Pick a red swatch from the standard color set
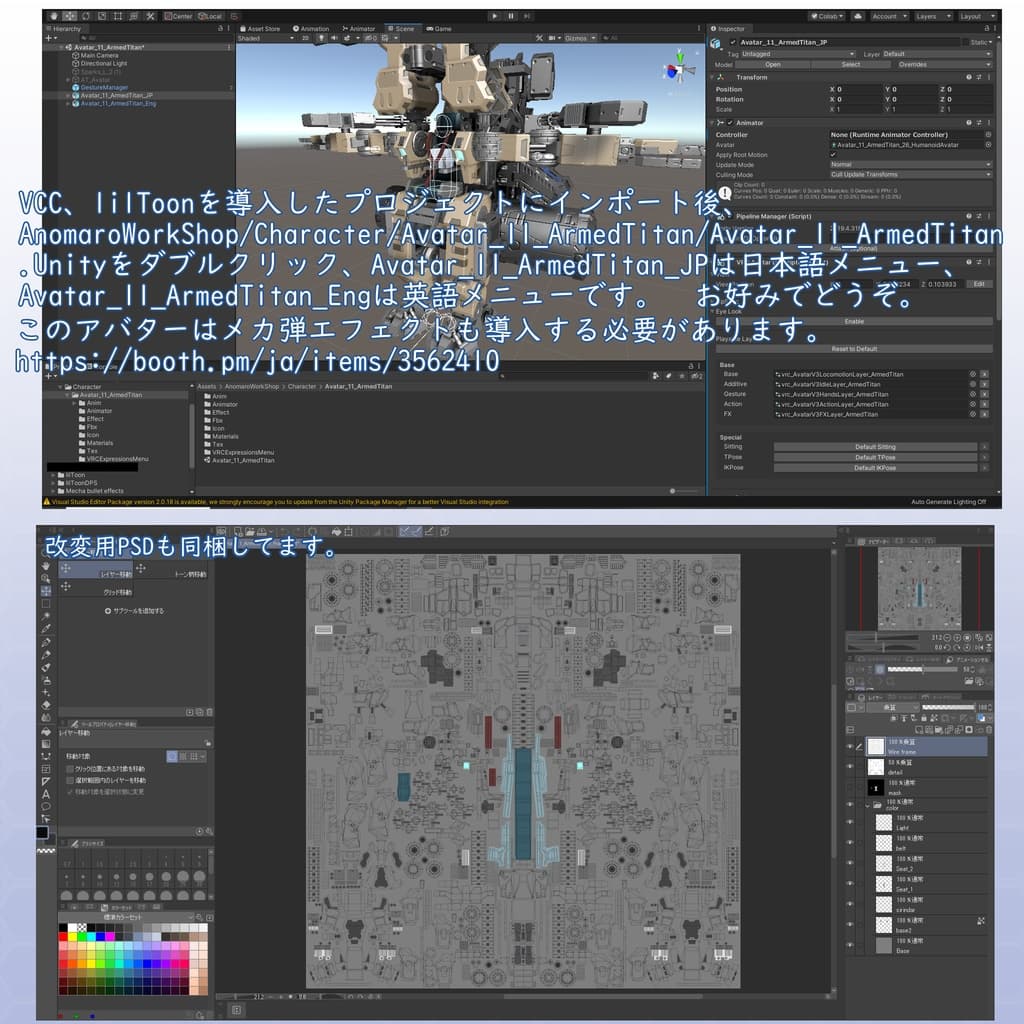 click(x=63, y=936)
